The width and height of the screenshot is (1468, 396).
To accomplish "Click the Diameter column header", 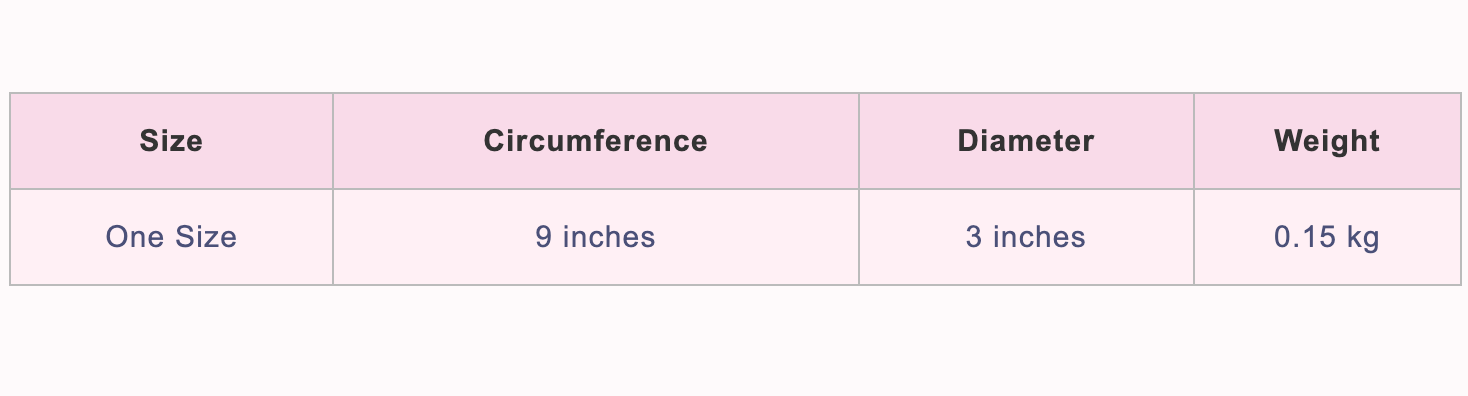I will pos(1026,141).
